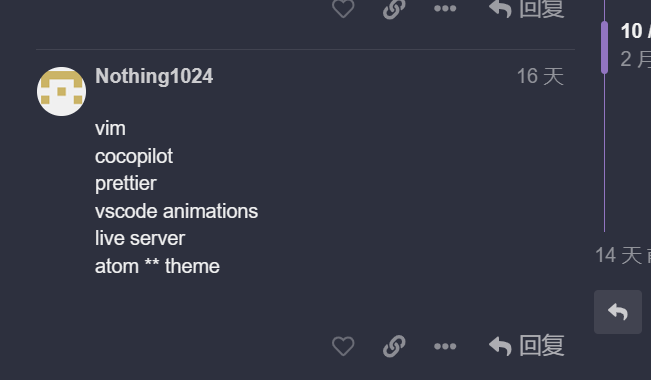Copy link to Nothing1024's post via chain icon
The height and width of the screenshot is (380, 651).
click(394, 346)
